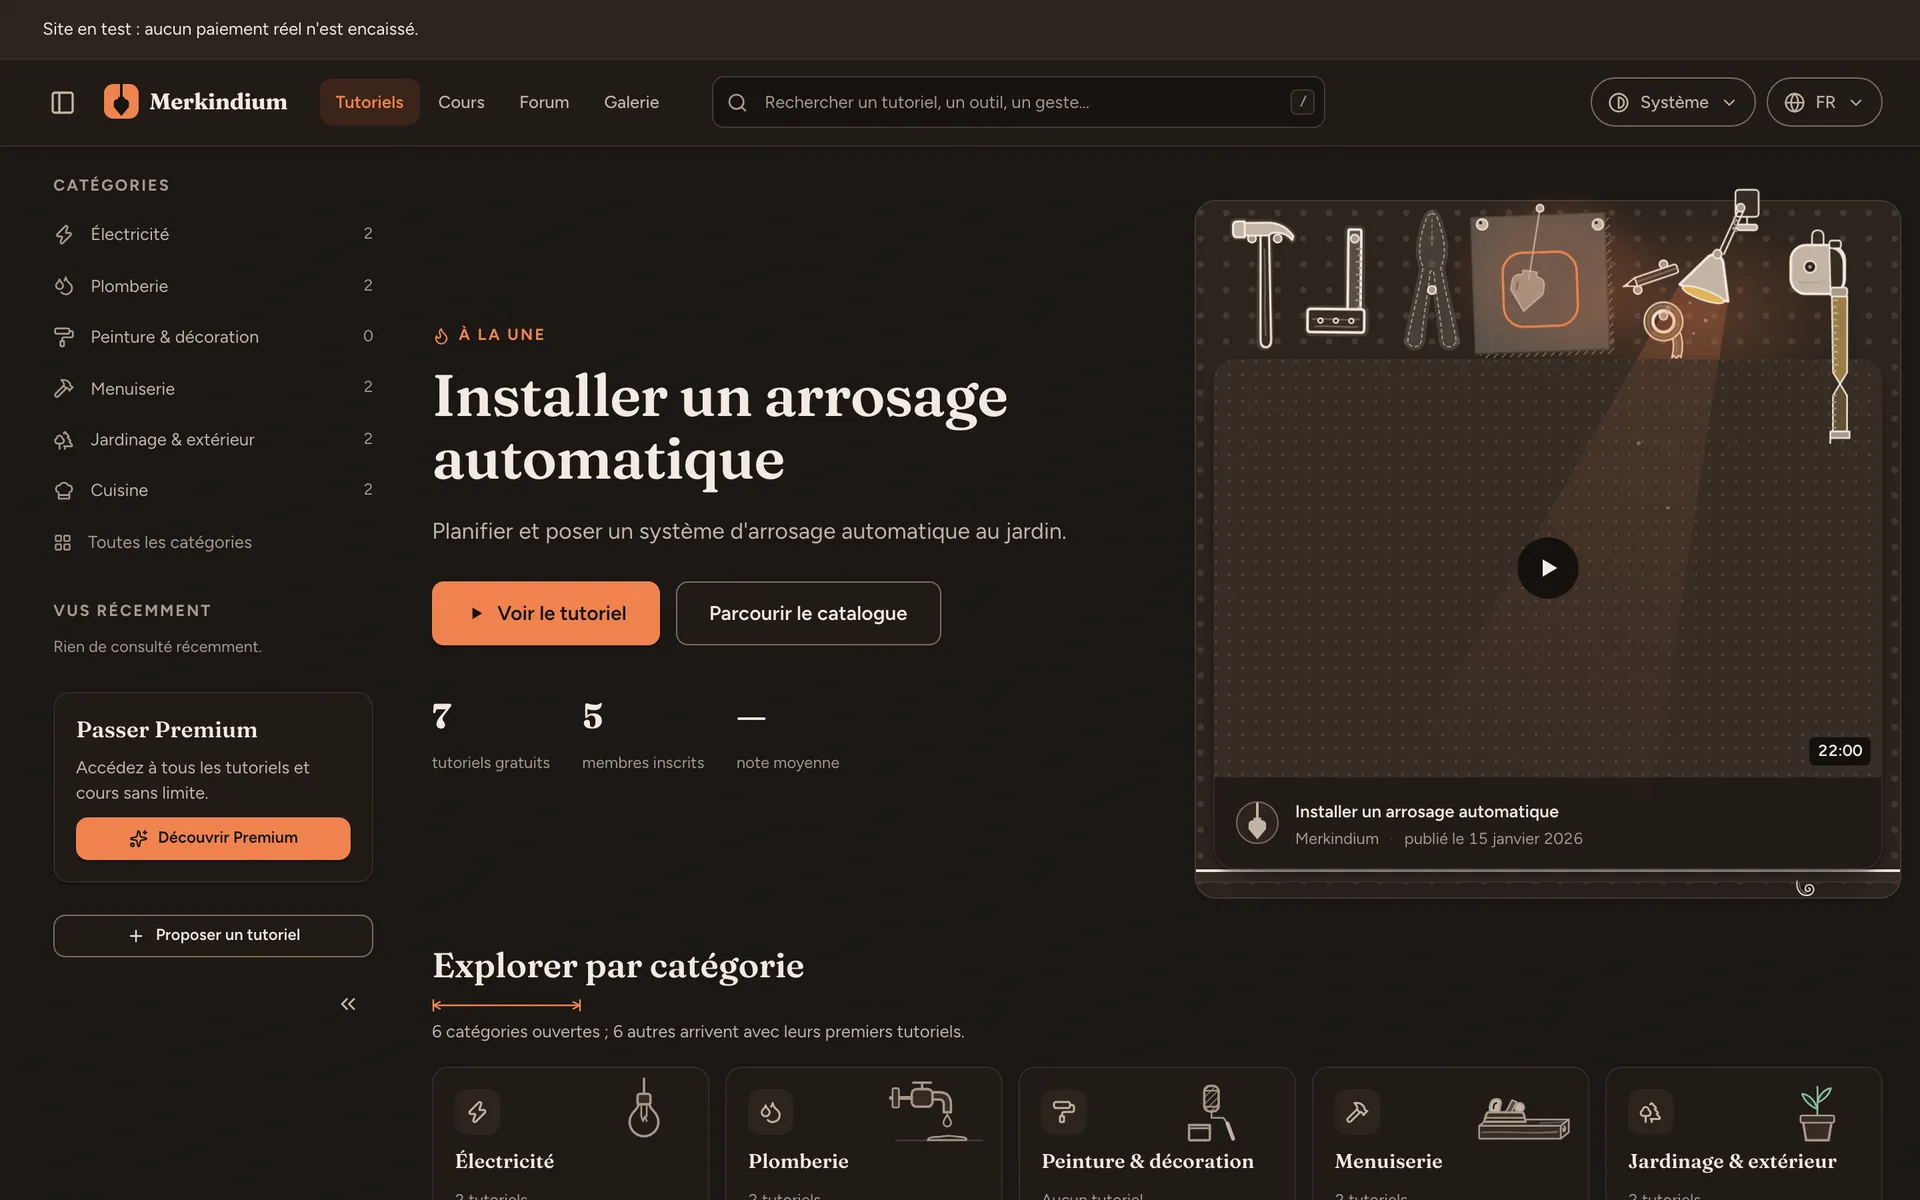Click the Jardinage card tree icon
1920x1200 pixels.
(1650, 1112)
